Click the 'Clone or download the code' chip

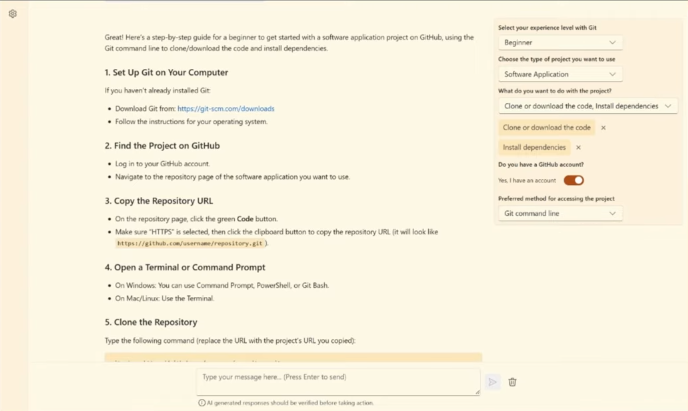click(546, 128)
